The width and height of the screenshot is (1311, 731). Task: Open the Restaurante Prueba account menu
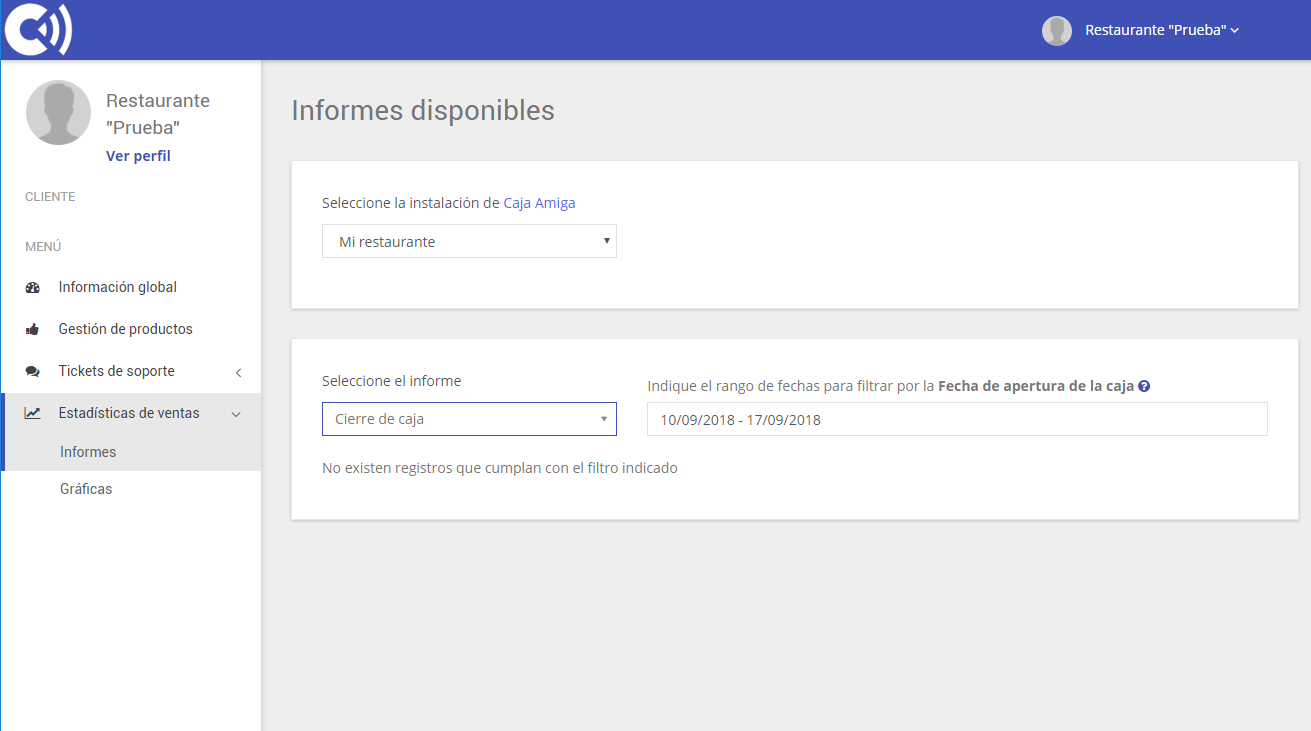click(x=1160, y=30)
